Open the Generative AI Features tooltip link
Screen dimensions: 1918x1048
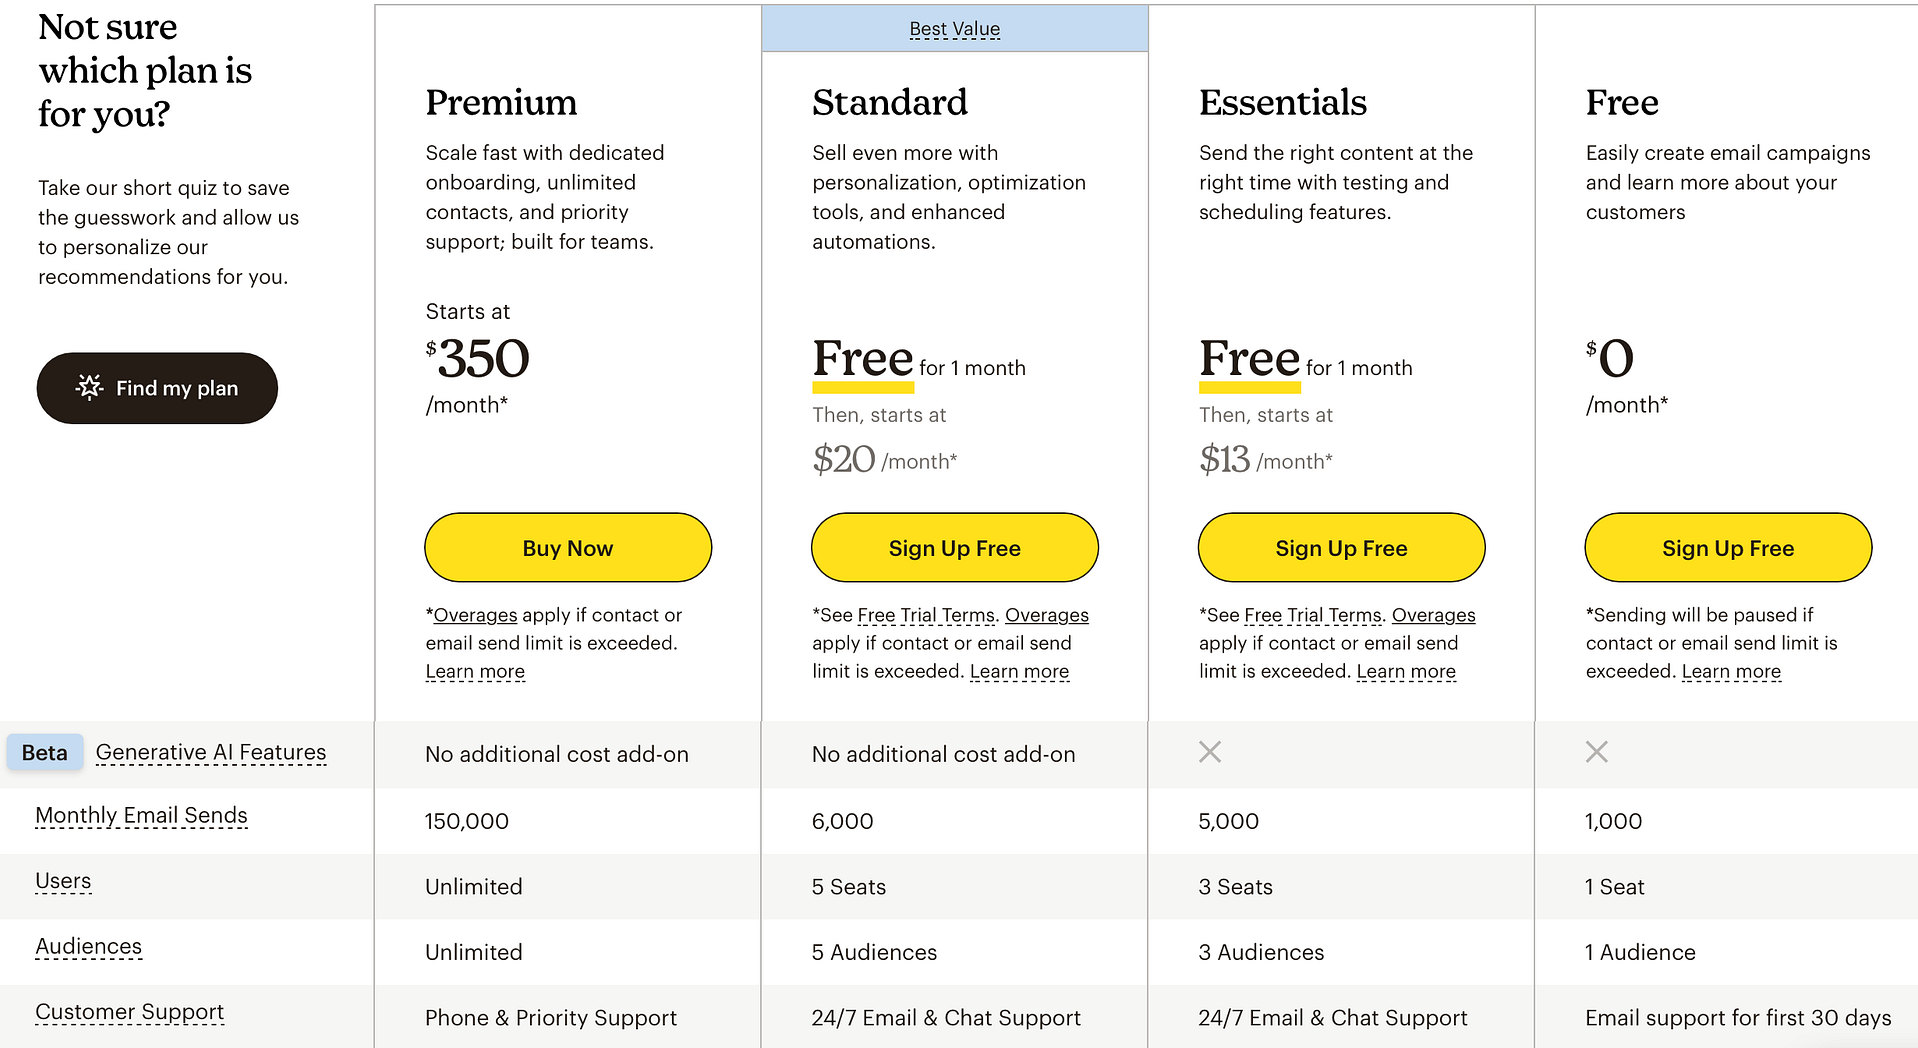211,753
